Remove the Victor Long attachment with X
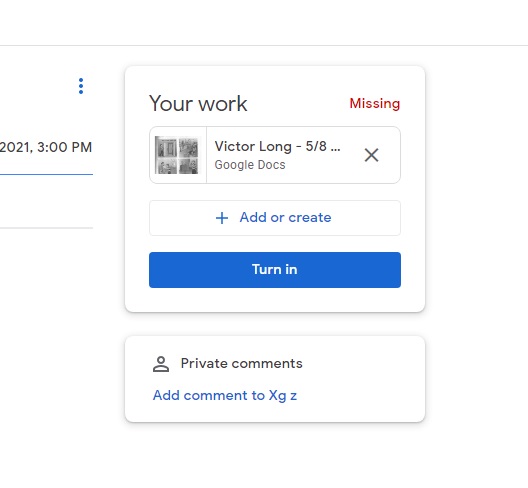Viewport: 528px width, 488px height. [371, 155]
